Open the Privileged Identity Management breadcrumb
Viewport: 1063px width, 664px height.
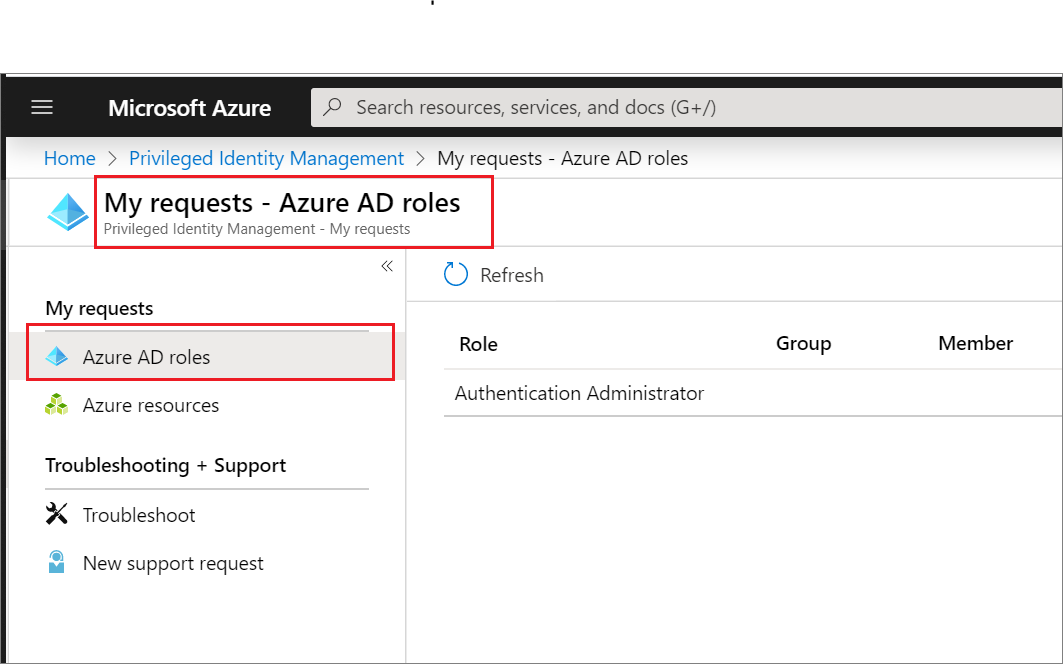click(x=266, y=158)
